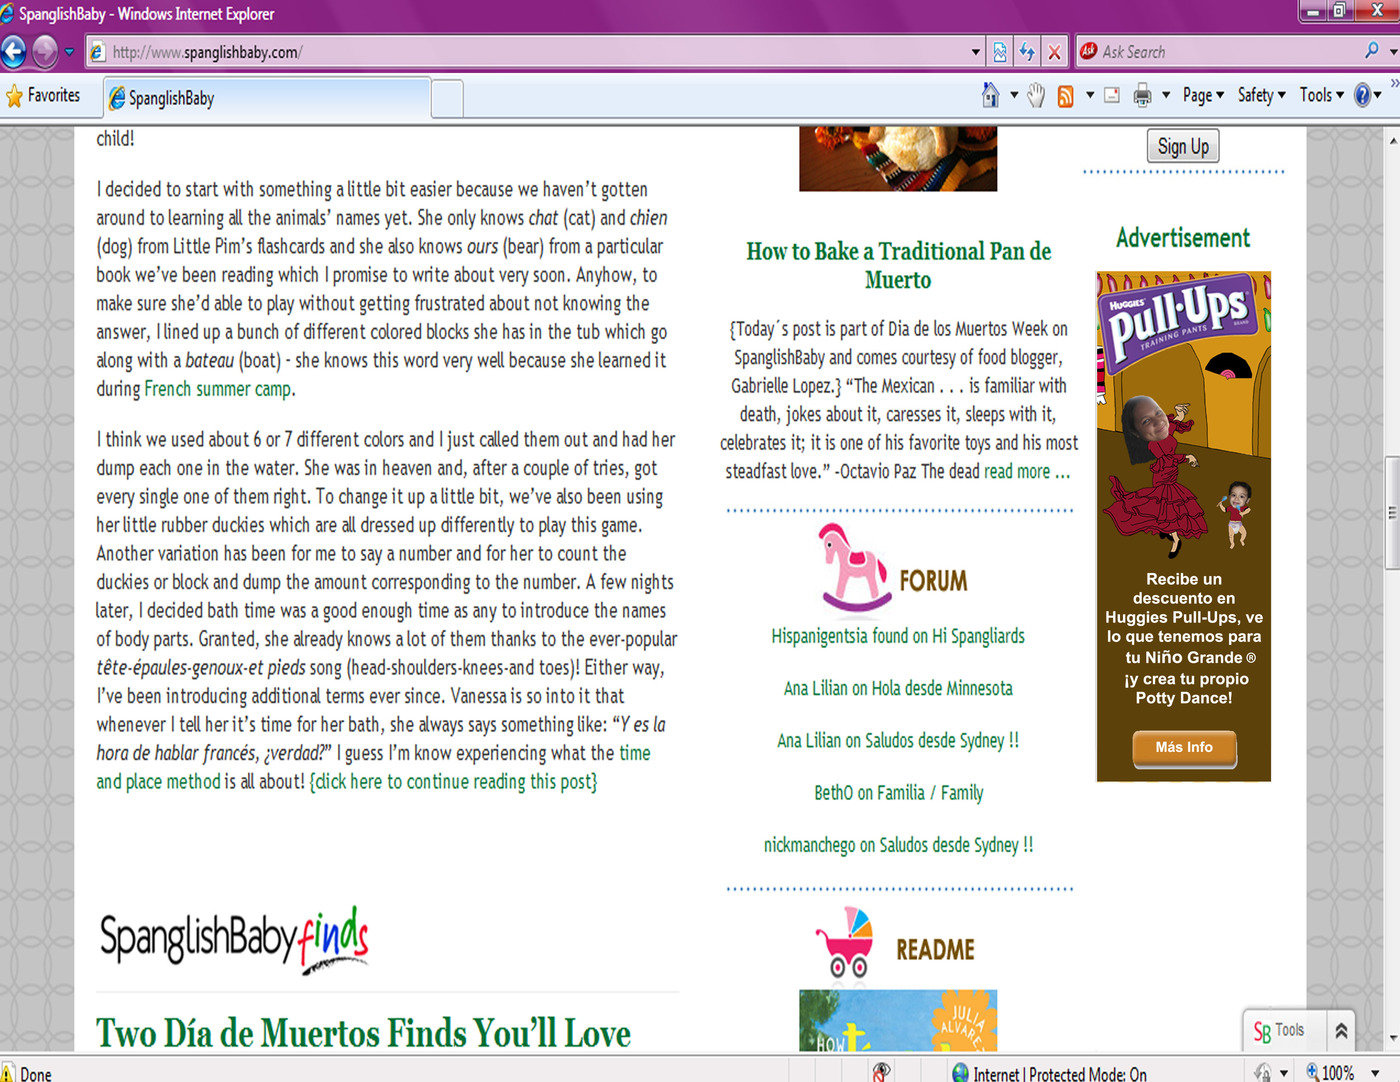Open the address bar history dropdown
Viewport: 1400px width, 1082px height.
[976, 52]
